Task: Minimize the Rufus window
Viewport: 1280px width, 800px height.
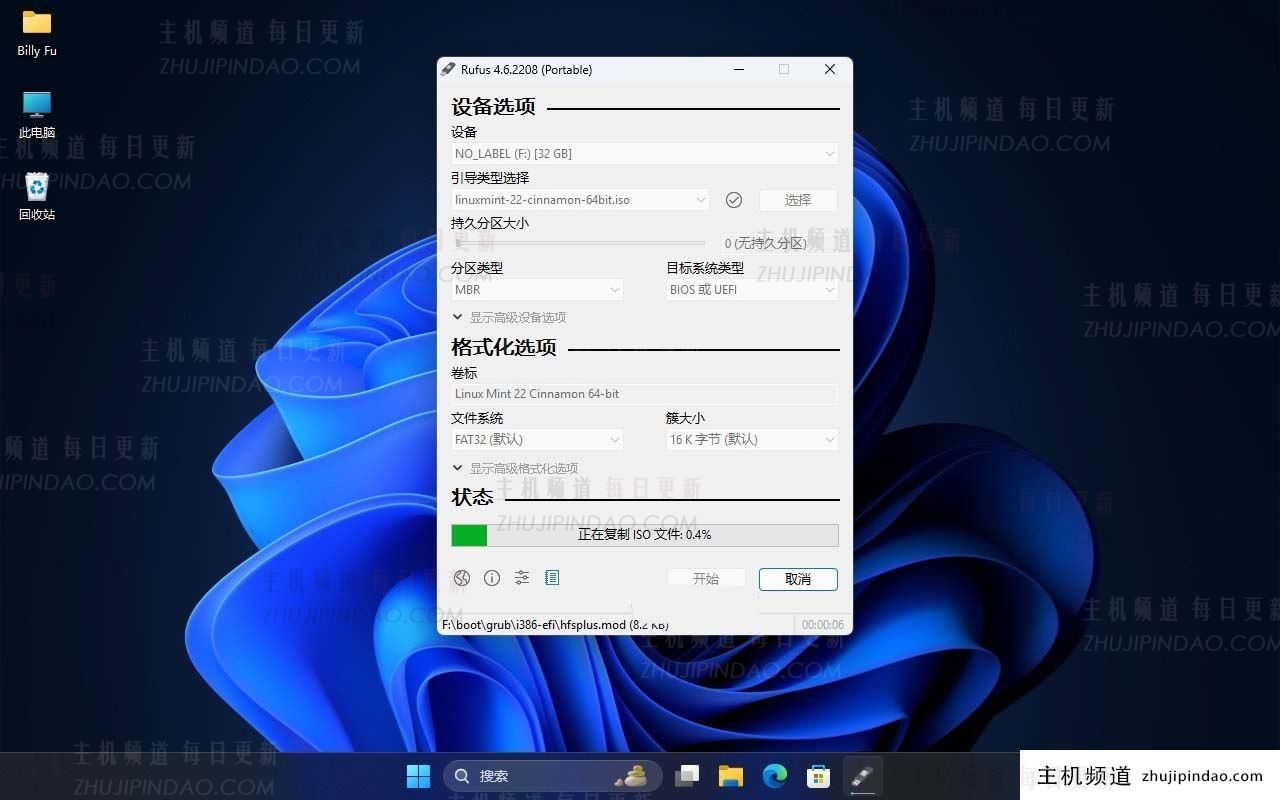Action: 739,69
